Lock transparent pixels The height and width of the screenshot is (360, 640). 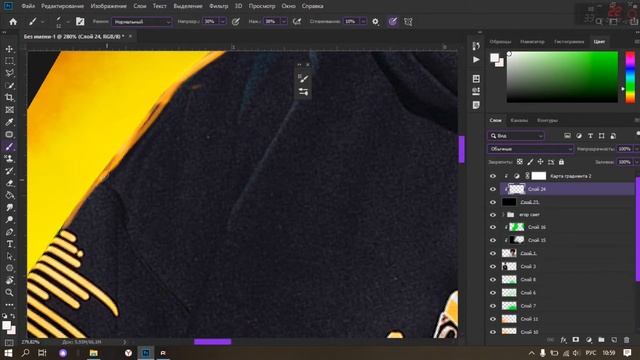tap(520, 162)
